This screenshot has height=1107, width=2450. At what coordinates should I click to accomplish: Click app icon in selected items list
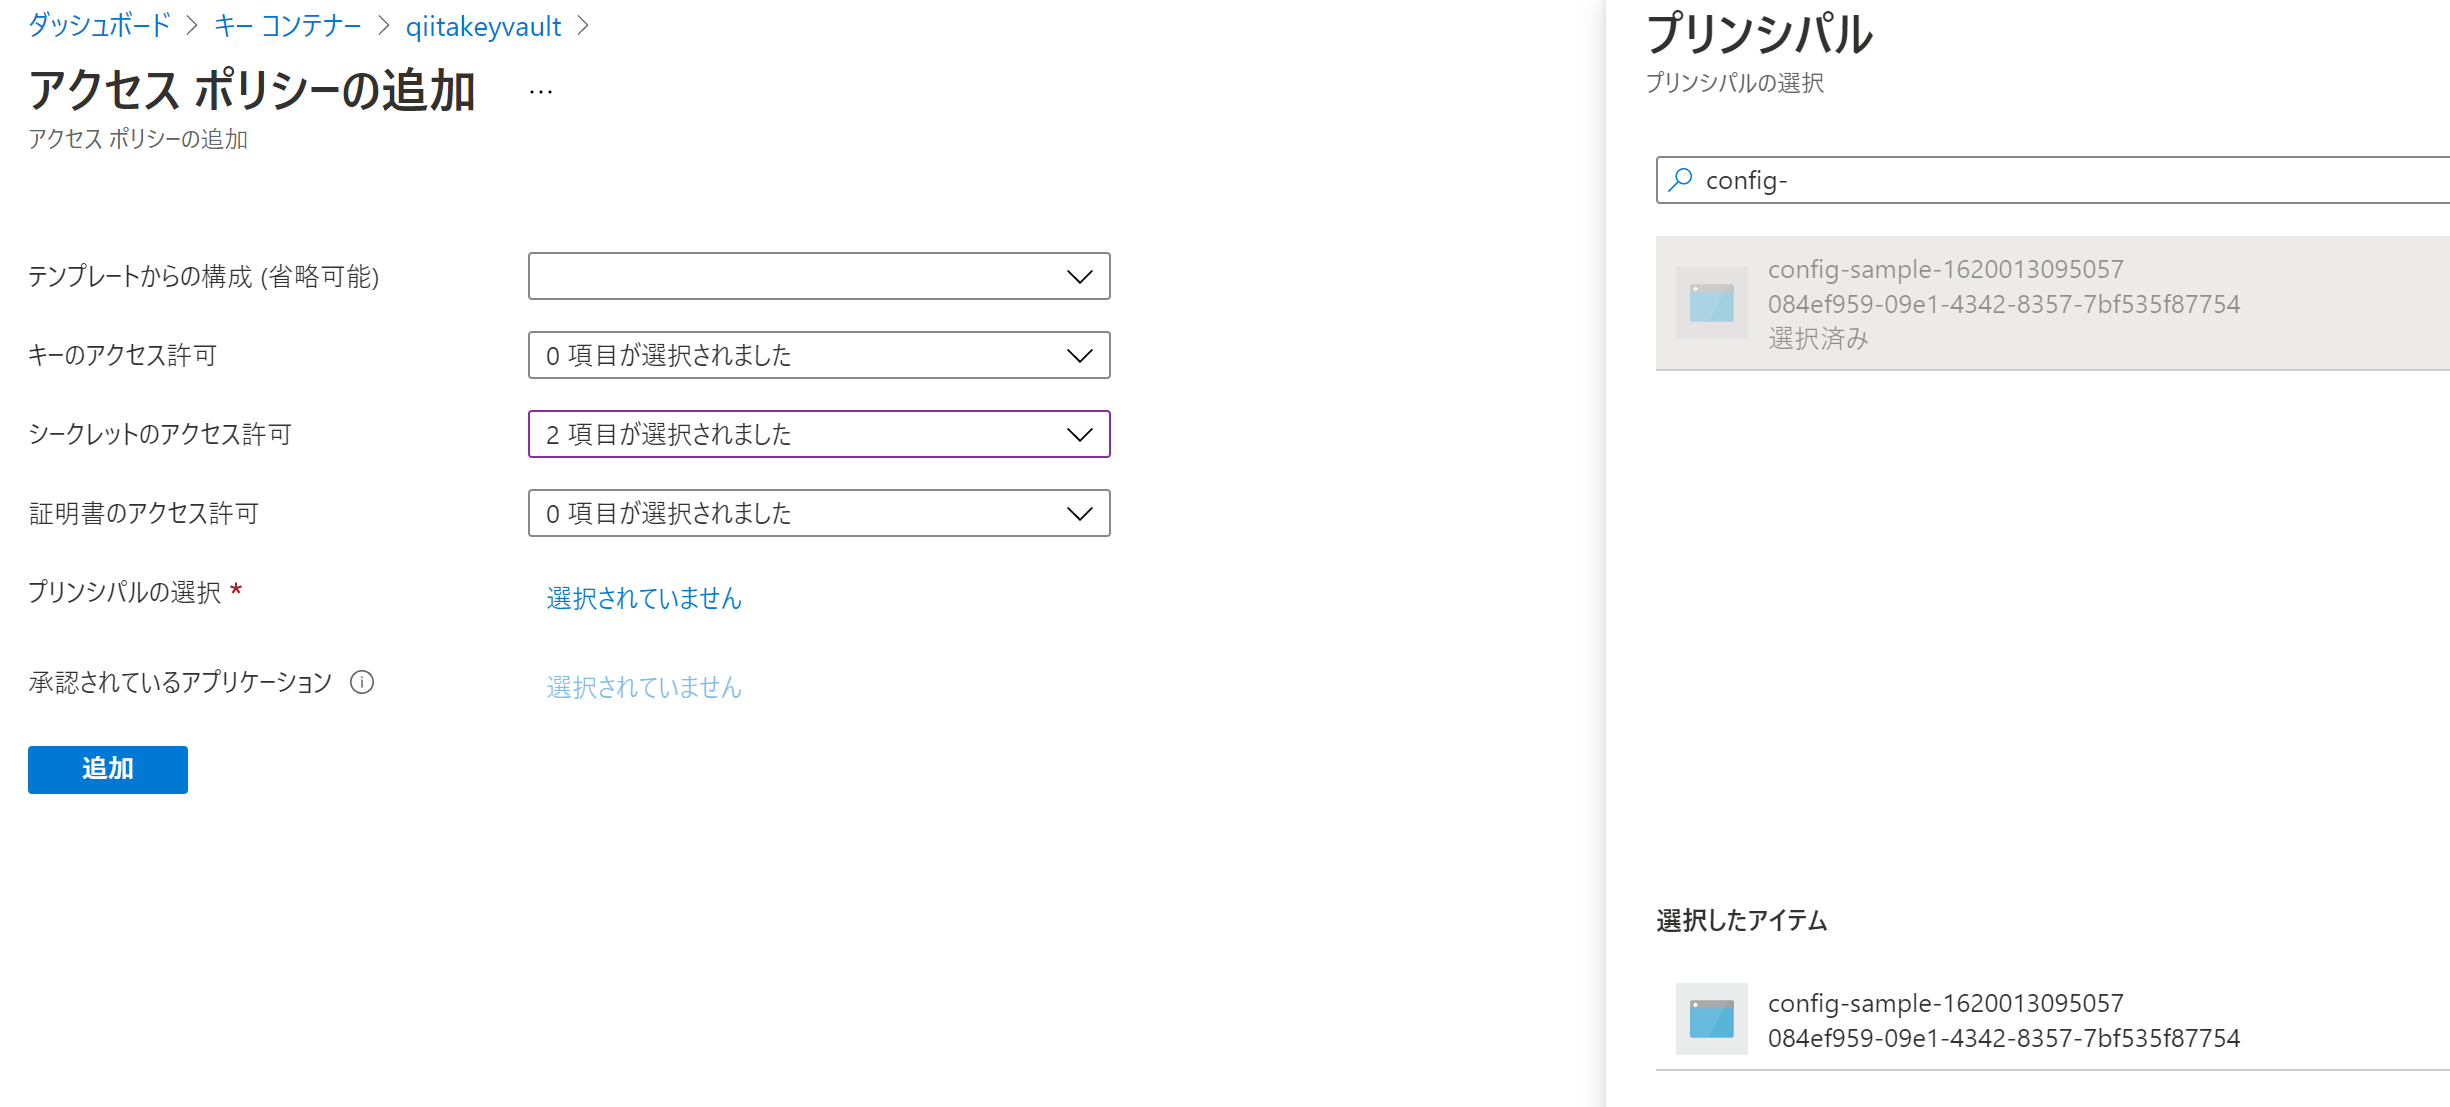[x=1711, y=1019]
